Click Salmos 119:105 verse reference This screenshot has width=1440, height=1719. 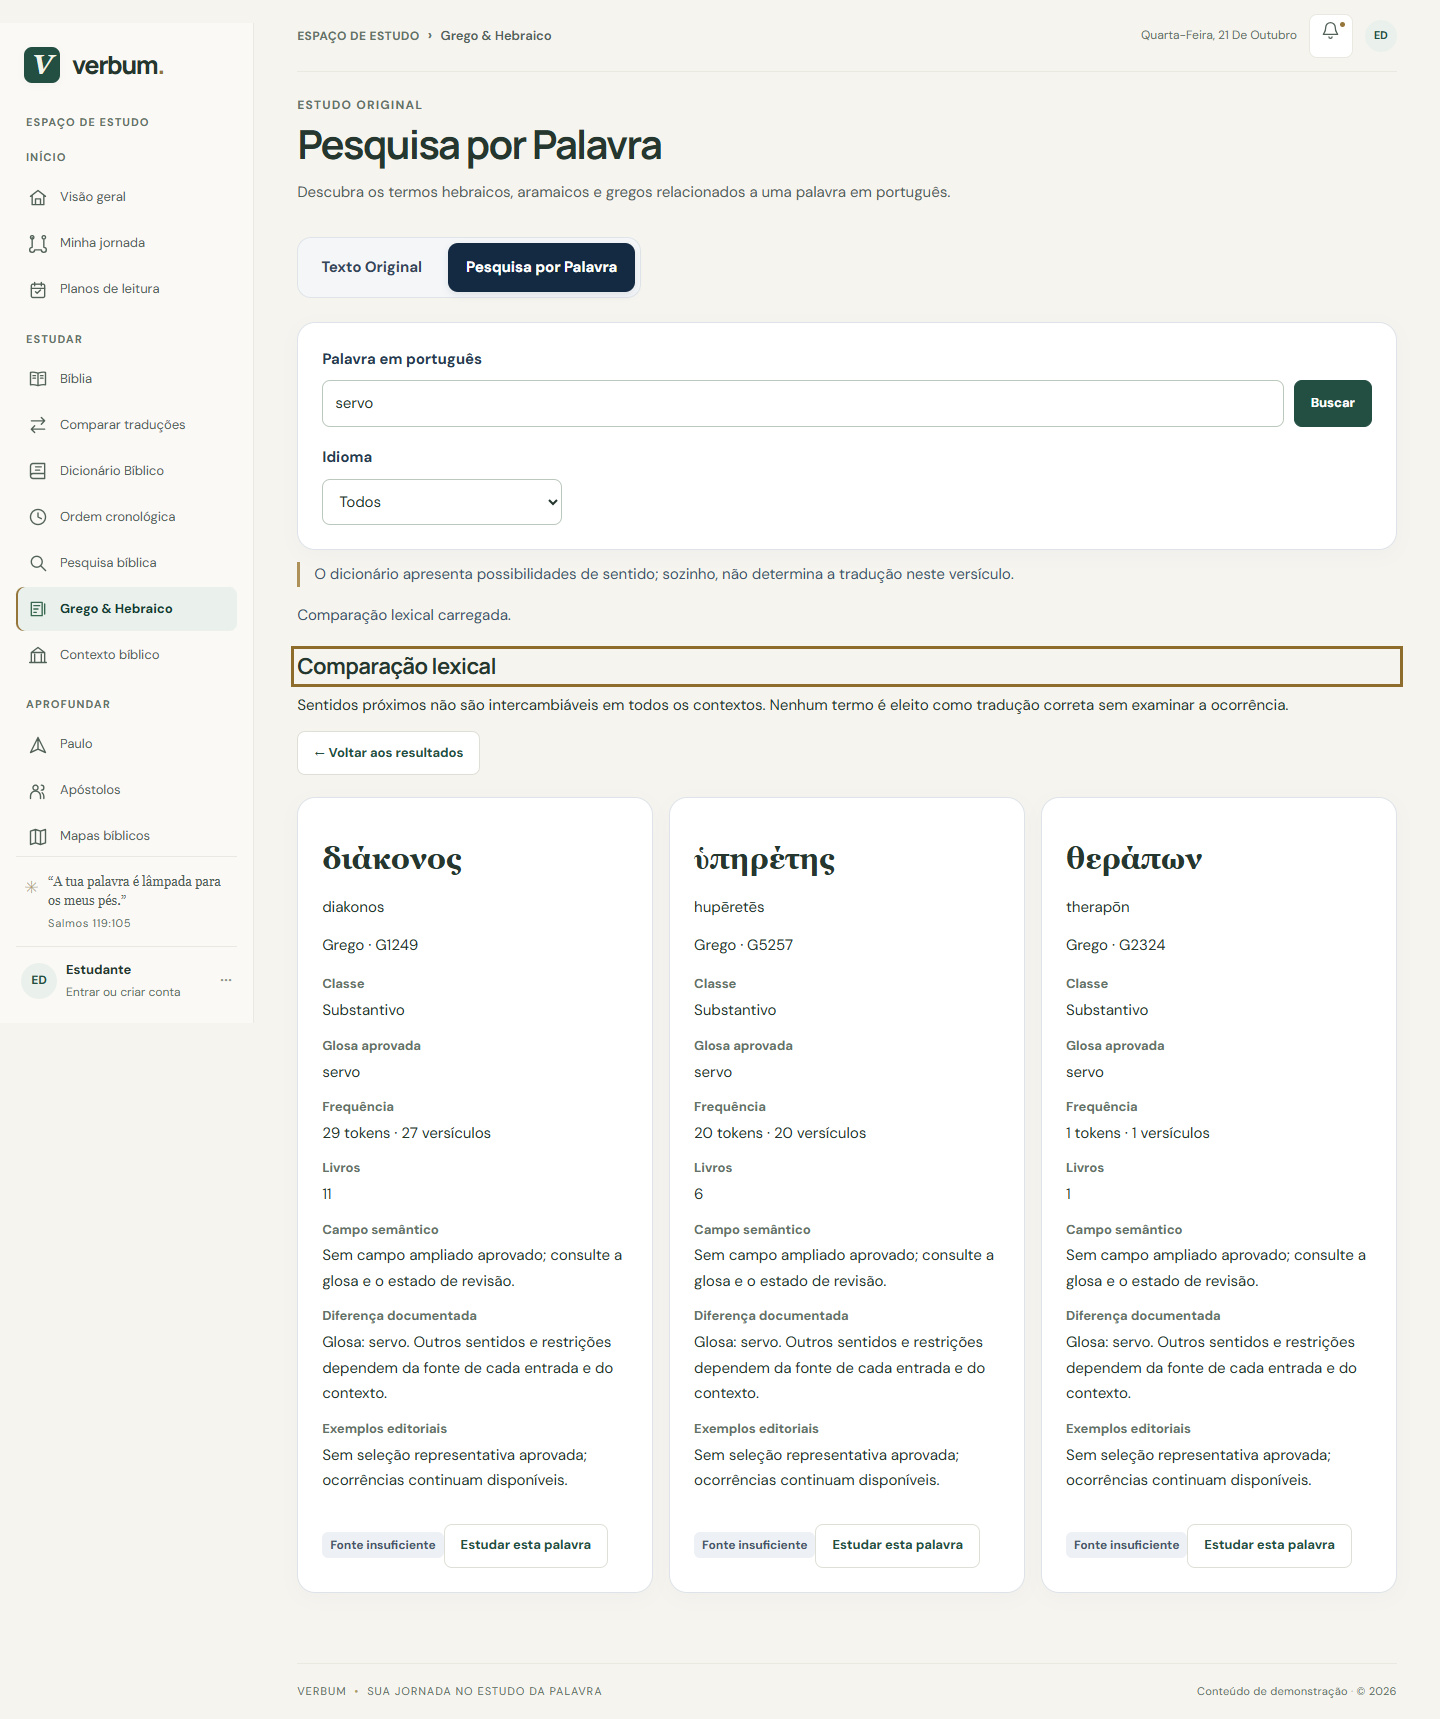pos(89,923)
